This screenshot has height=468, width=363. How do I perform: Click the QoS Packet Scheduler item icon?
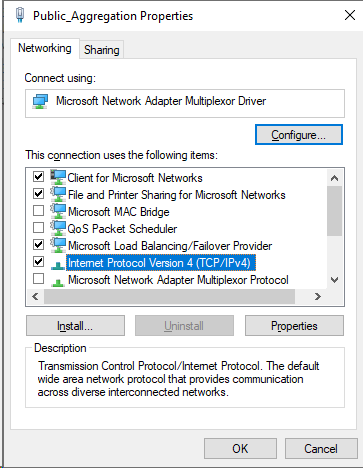tap(58, 228)
